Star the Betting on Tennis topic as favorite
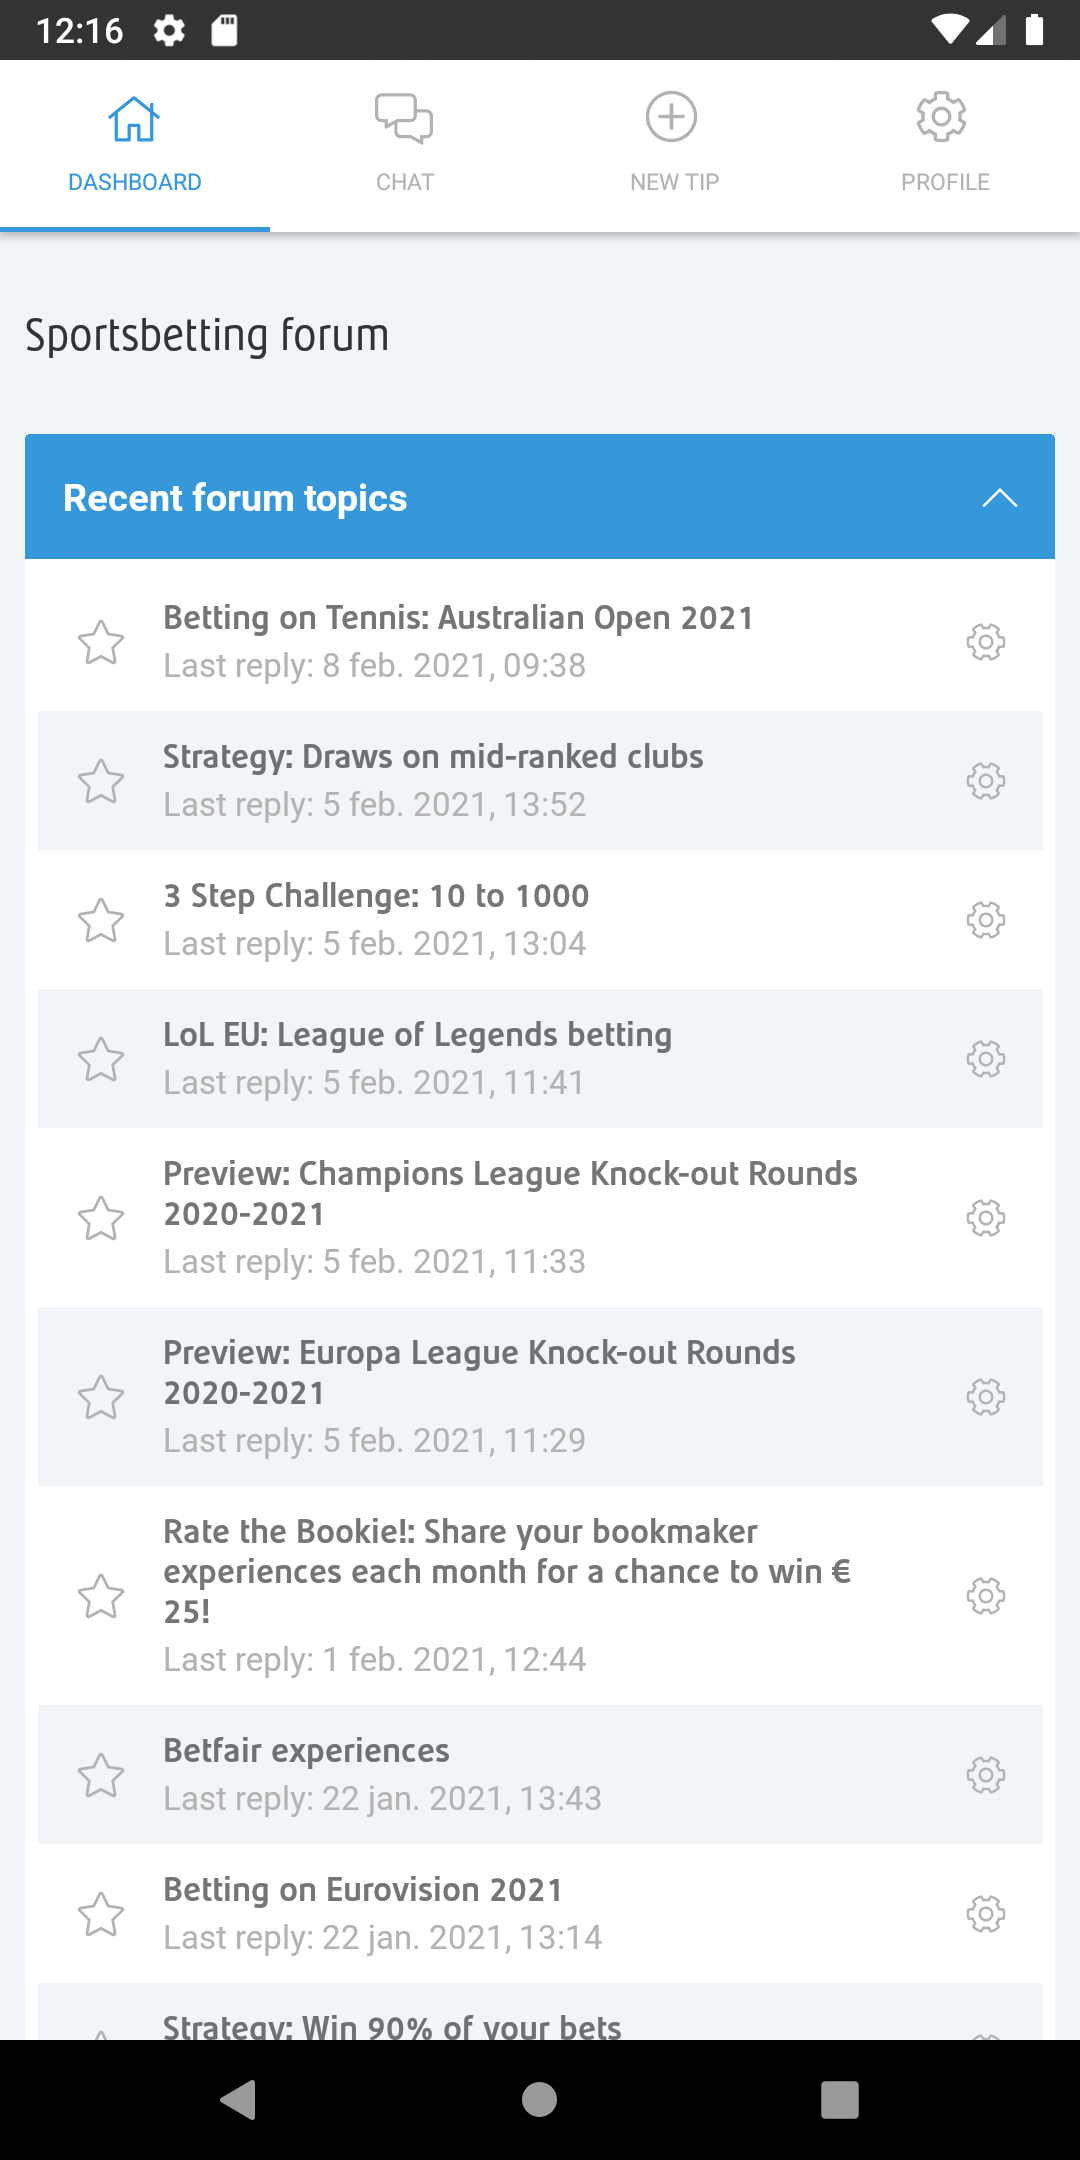Viewport: 1080px width, 2160px height. [x=101, y=642]
